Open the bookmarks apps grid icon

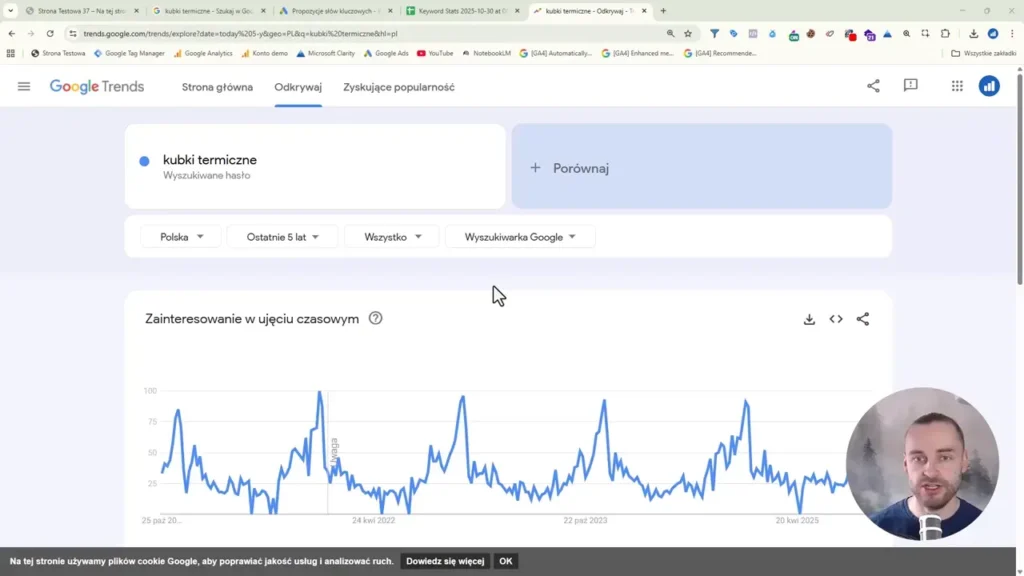point(10,54)
